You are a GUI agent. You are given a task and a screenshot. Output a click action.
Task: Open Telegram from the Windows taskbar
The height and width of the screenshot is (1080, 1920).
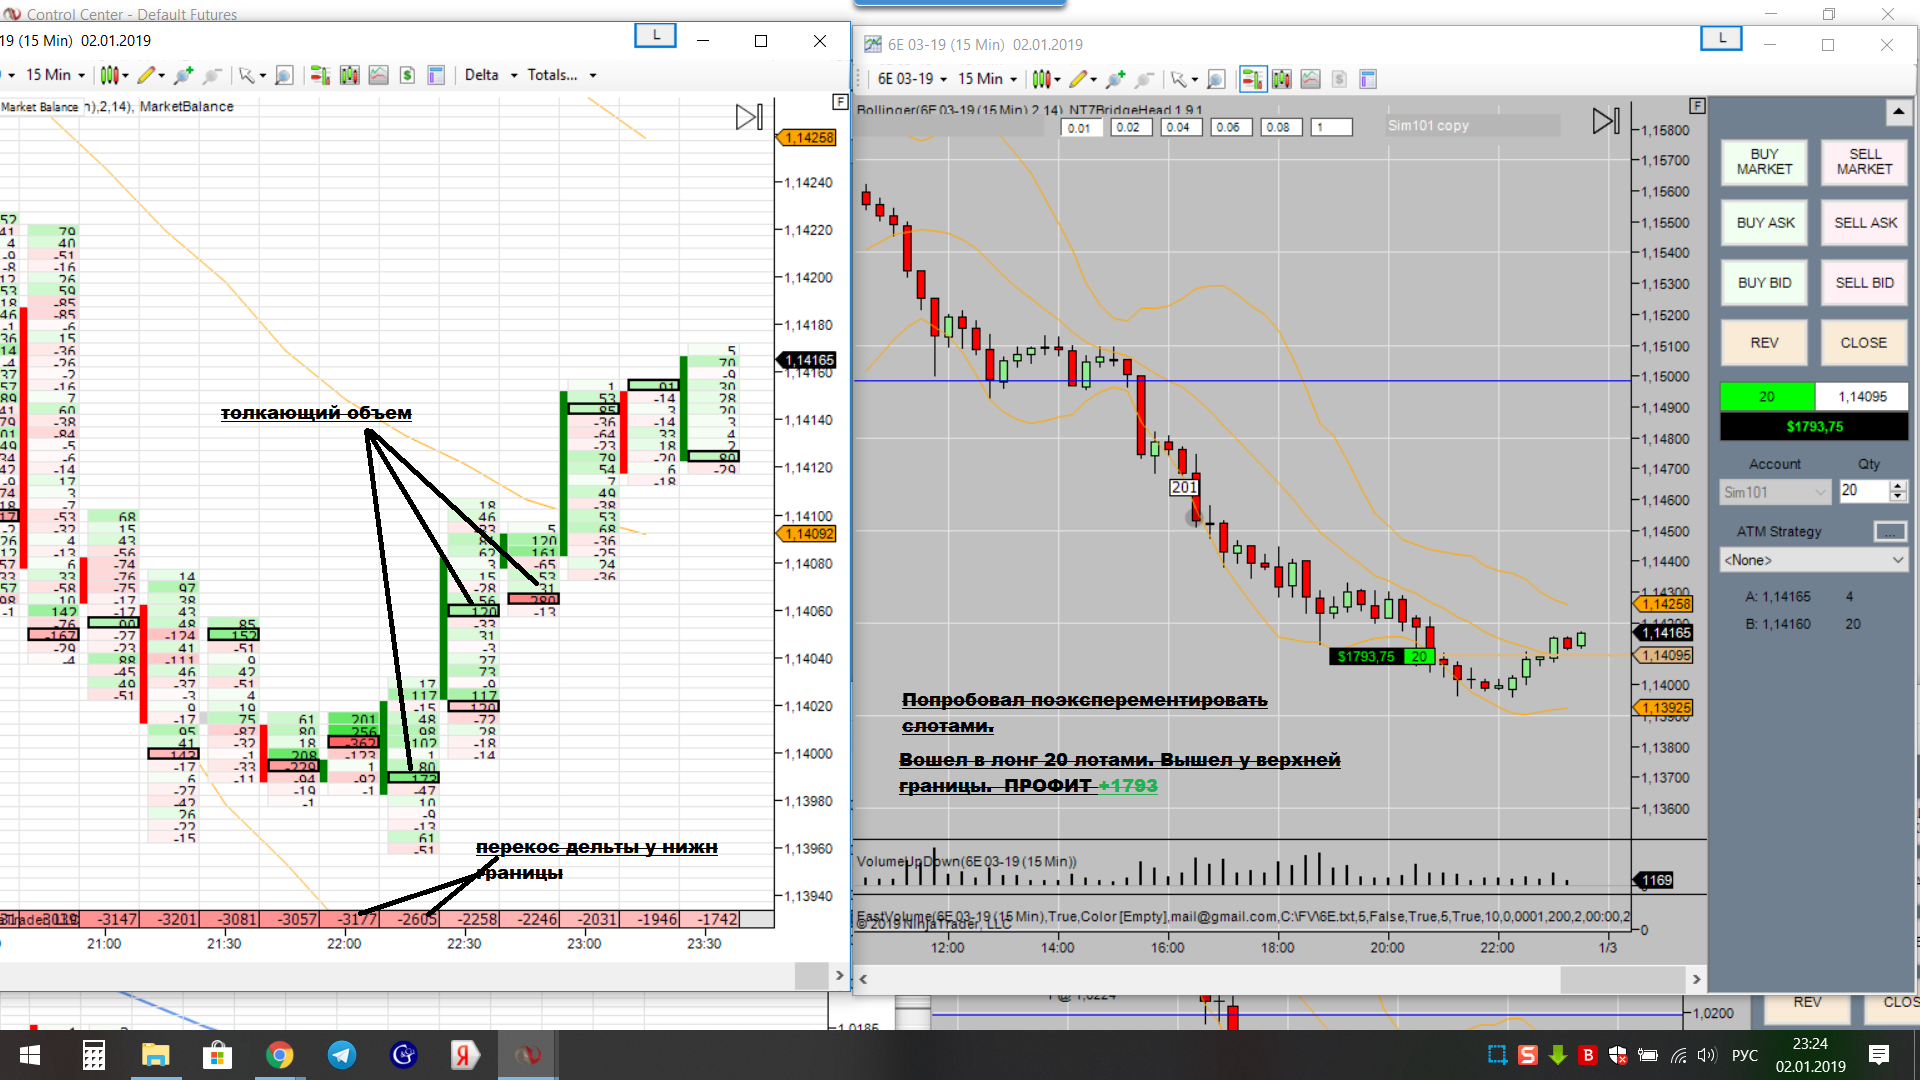[x=341, y=1055]
